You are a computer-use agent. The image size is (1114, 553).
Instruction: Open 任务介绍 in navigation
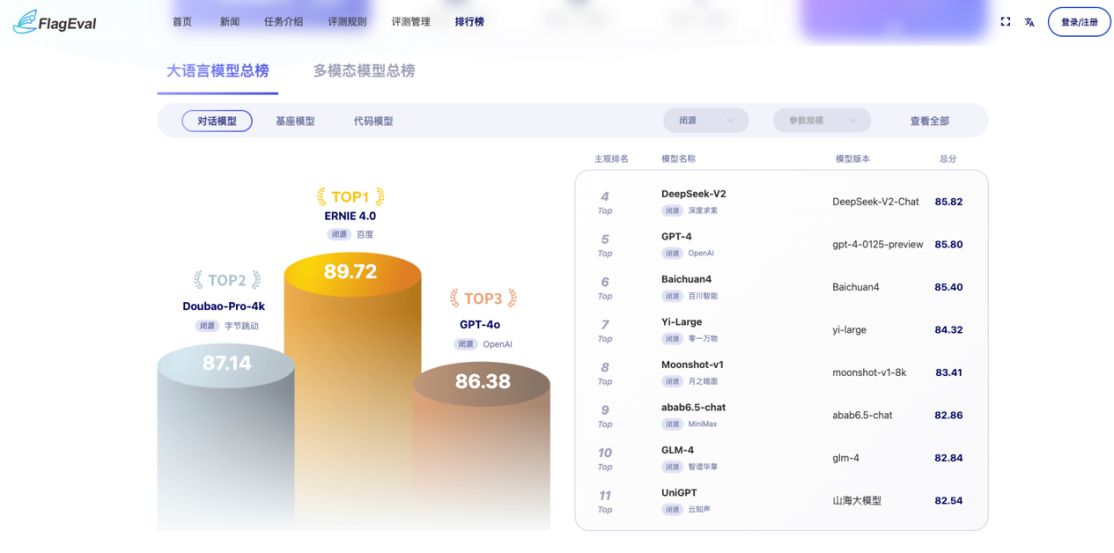tap(283, 22)
